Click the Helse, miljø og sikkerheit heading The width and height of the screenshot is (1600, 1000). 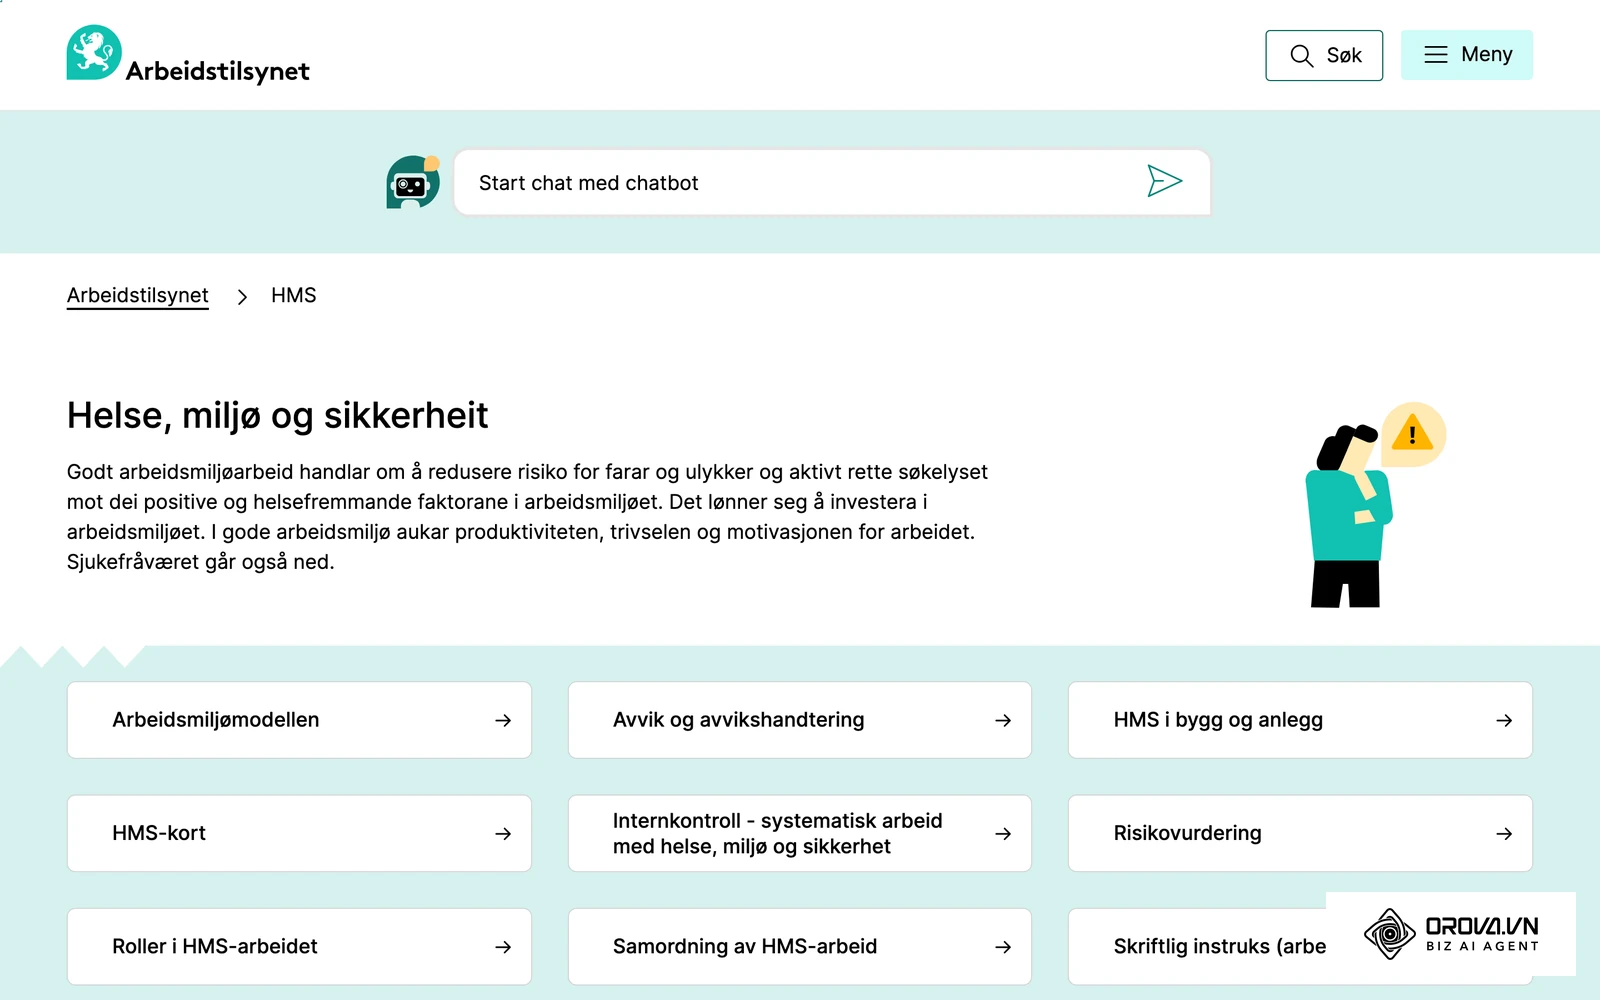click(277, 415)
